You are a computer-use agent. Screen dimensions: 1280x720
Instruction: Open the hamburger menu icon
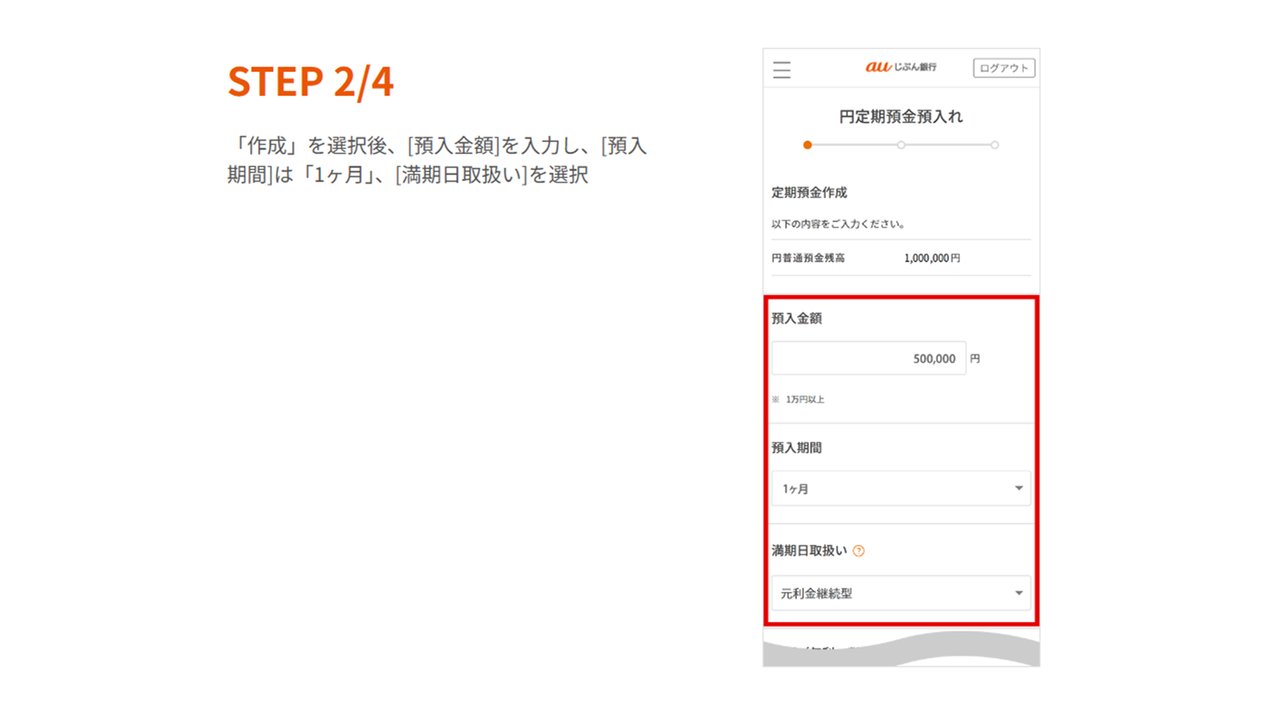tap(782, 69)
